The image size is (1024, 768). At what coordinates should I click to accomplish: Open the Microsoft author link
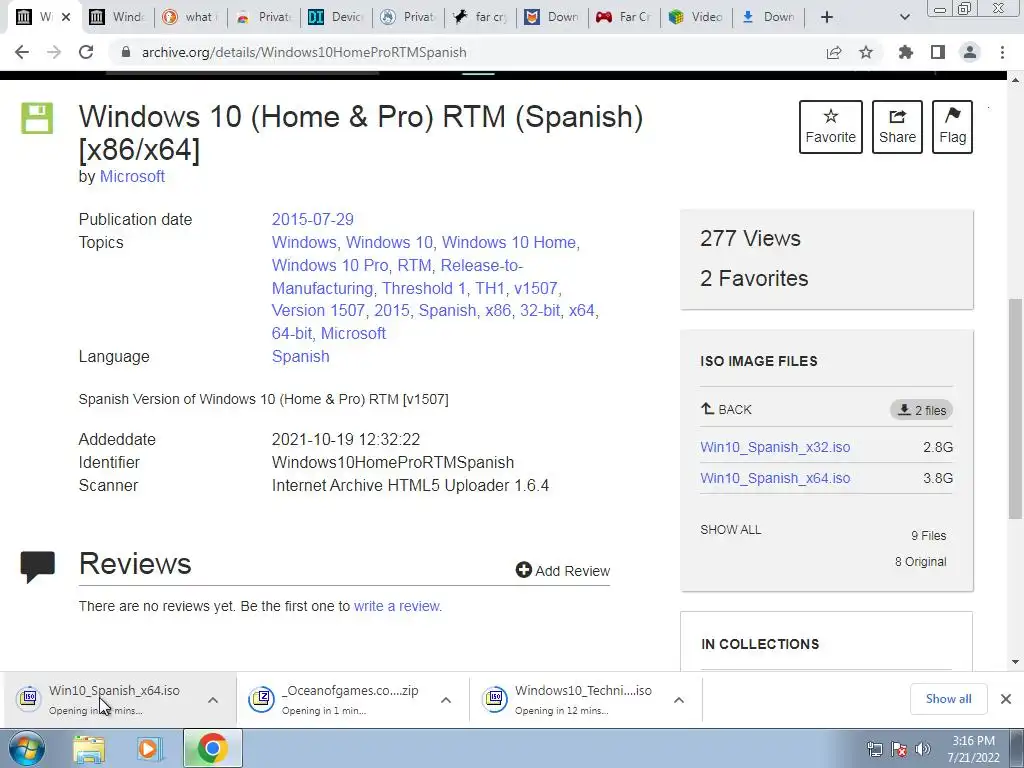[x=132, y=177]
